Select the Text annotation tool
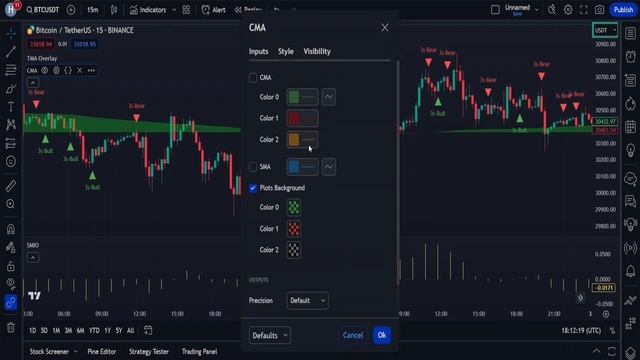 (x=11, y=107)
